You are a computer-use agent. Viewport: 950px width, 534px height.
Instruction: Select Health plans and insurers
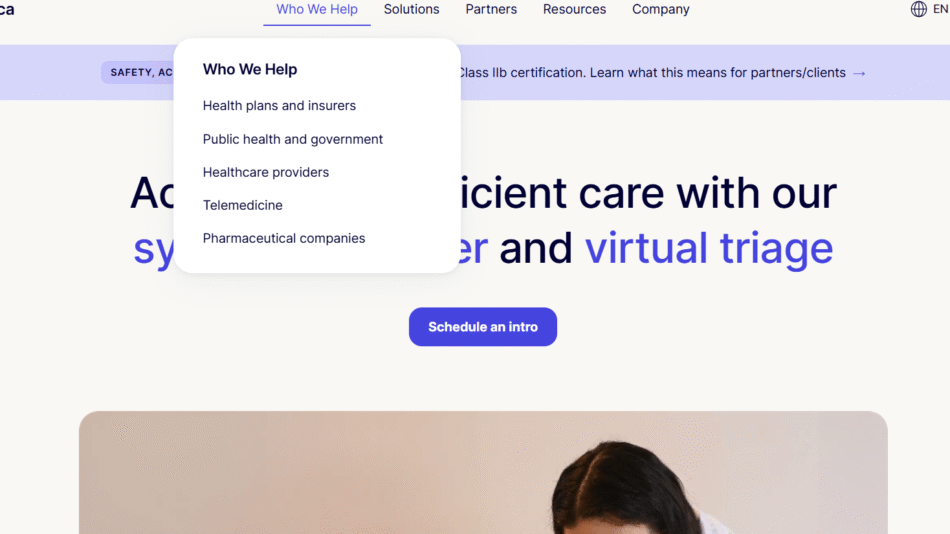pos(279,105)
